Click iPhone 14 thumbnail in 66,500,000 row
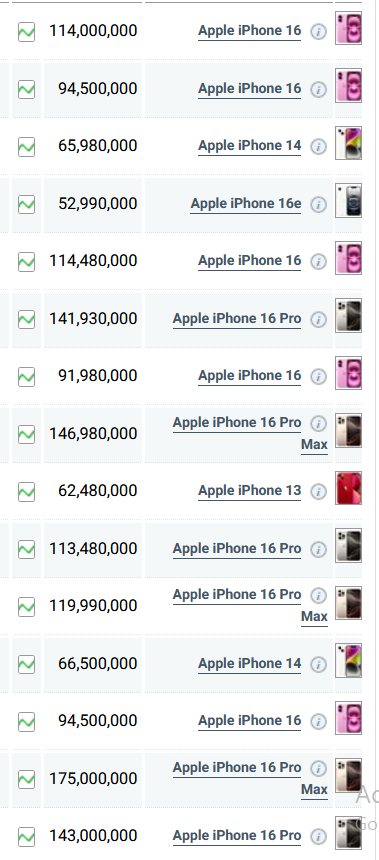The image size is (379, 860). point(348,660)
